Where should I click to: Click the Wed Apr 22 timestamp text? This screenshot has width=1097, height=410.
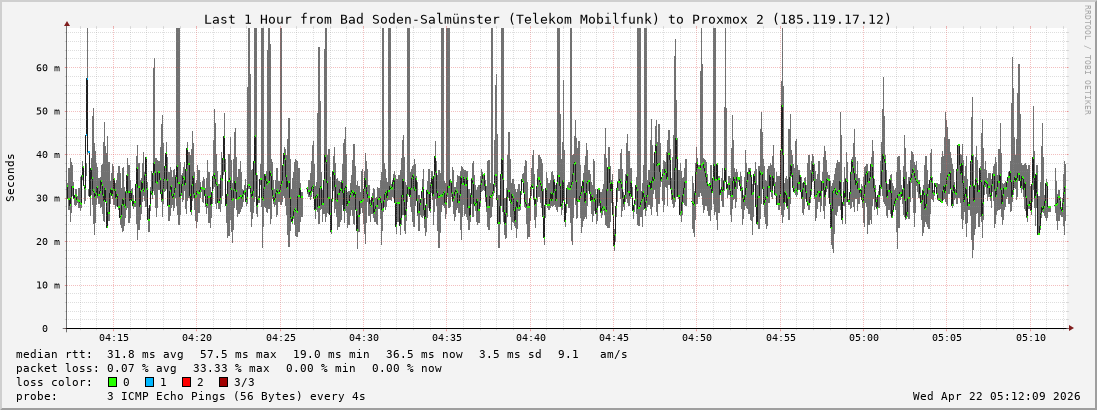[x=996, y=396]
